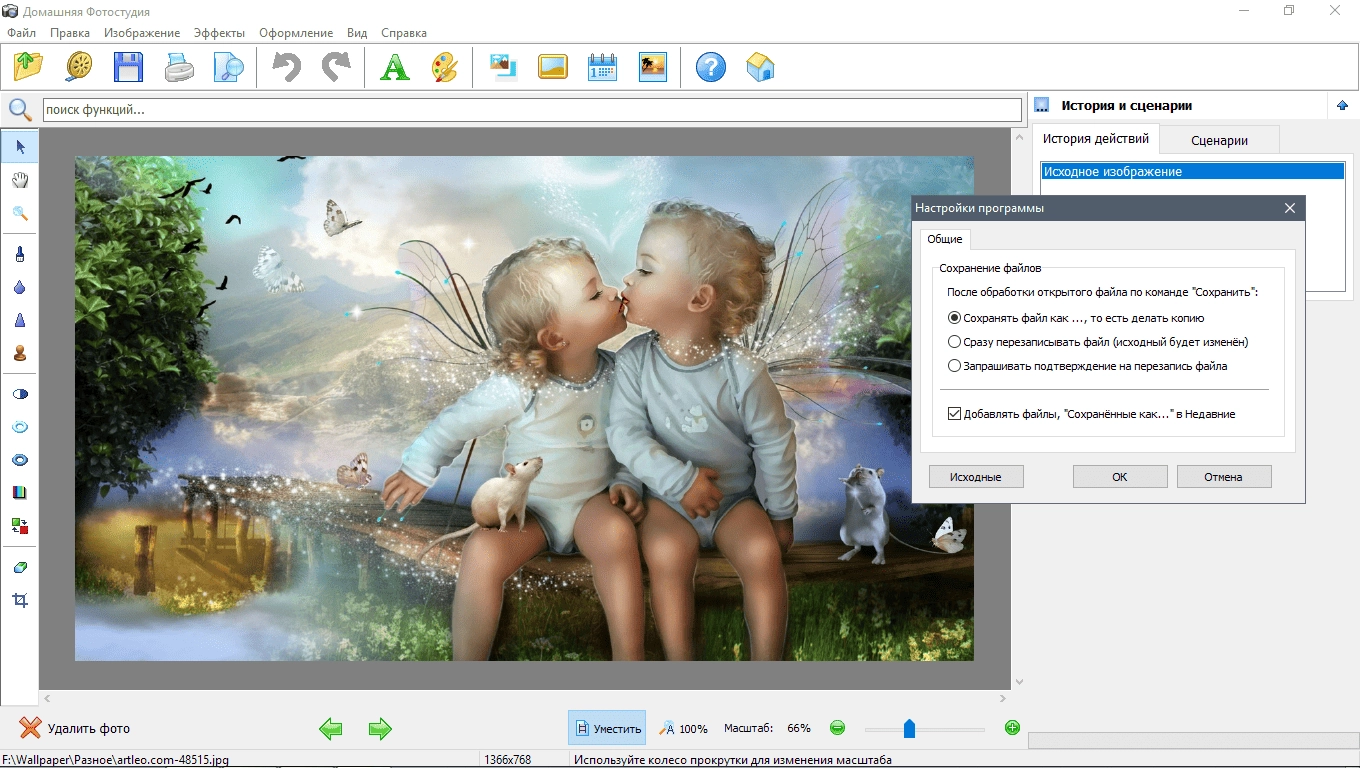Image resolution: width=1360 pixels, height=768 pixels.
Task: Open the Справка menu
Action: pyautogui.click(x=404, y=33)
